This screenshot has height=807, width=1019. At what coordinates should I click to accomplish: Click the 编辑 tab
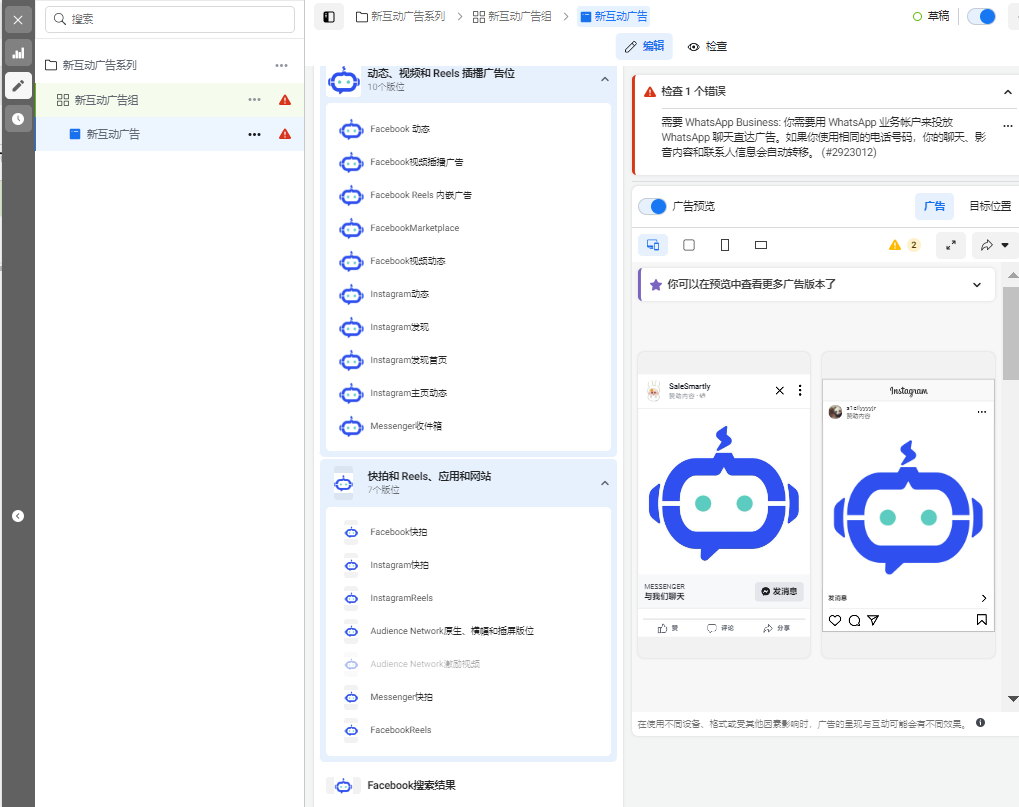(x=644, y=46)
